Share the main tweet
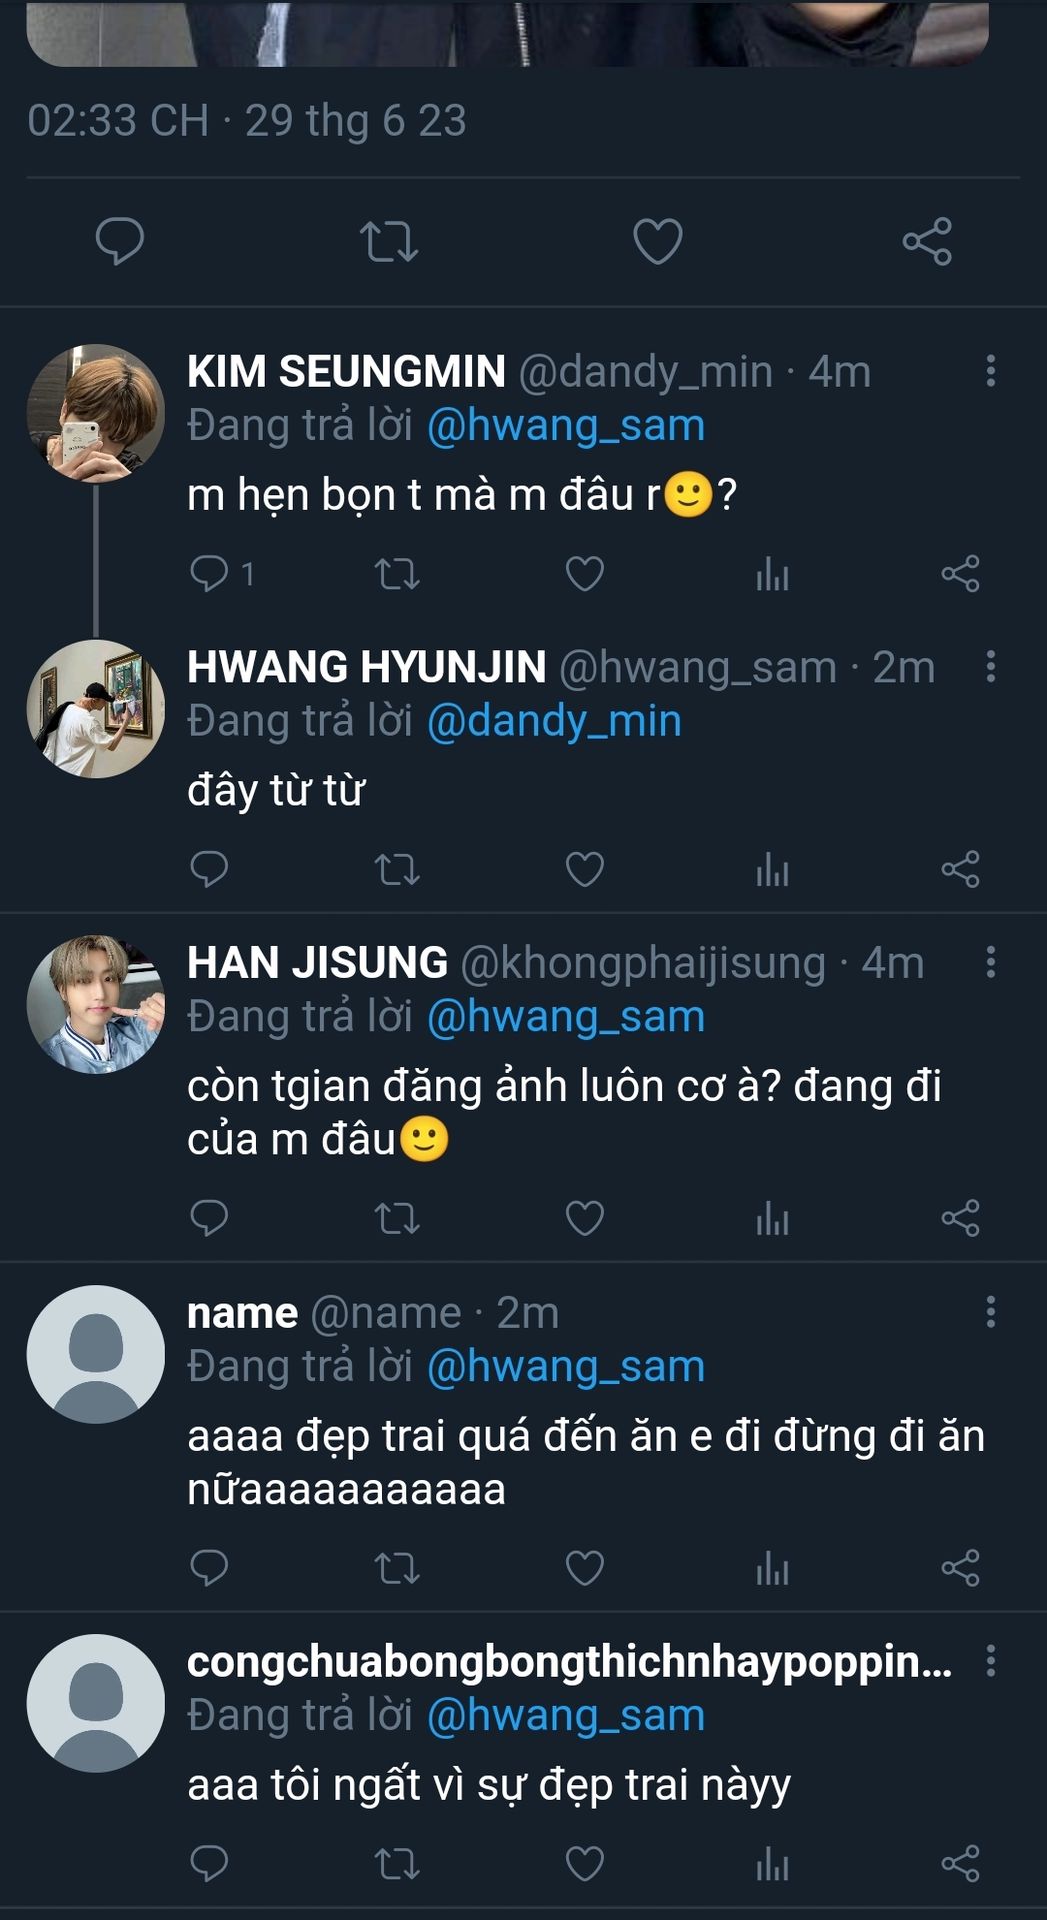1047x1920 pixels. click(927, 241)
